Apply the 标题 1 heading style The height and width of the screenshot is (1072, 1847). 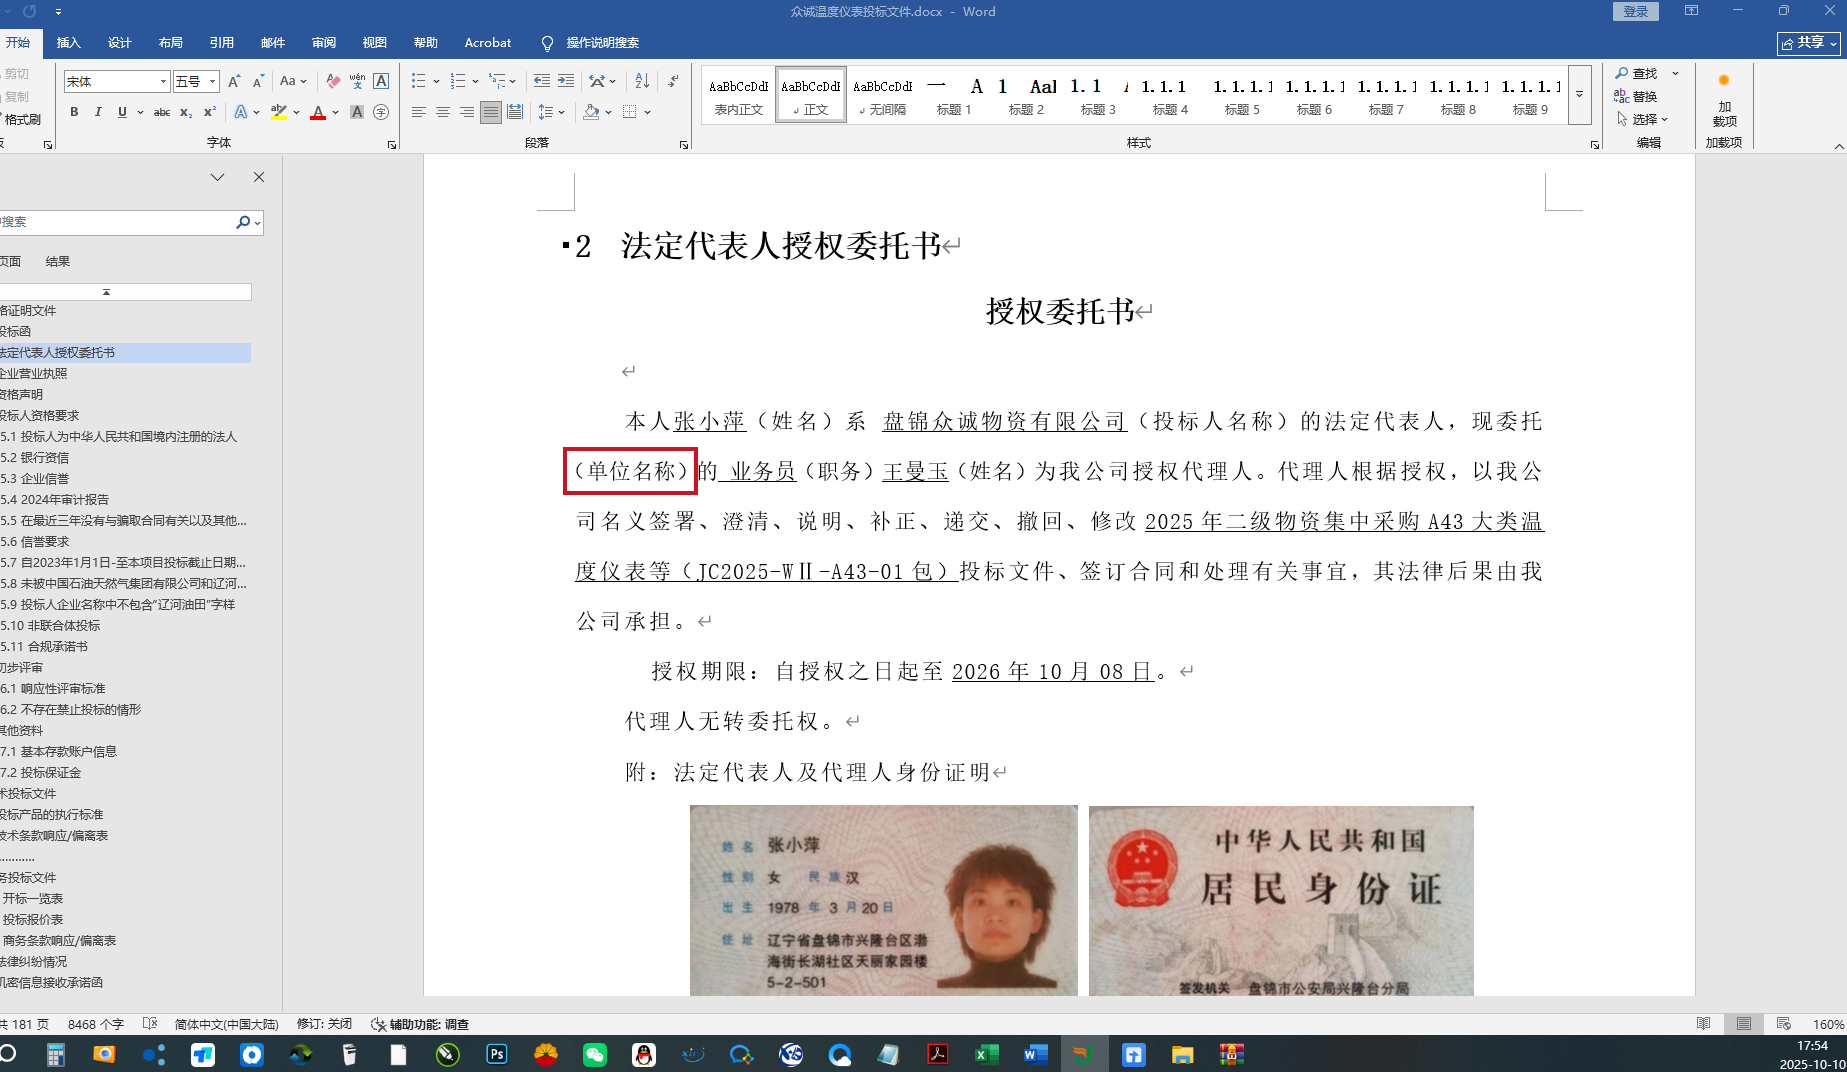tap(954, 95)
